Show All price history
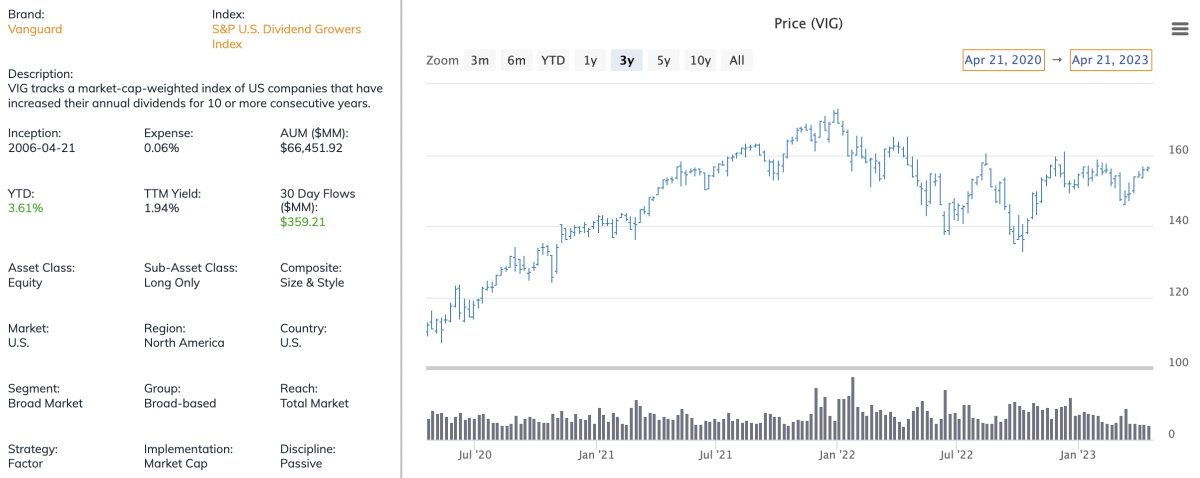The height and width of the screenshot is (478, 1200). 737,60
